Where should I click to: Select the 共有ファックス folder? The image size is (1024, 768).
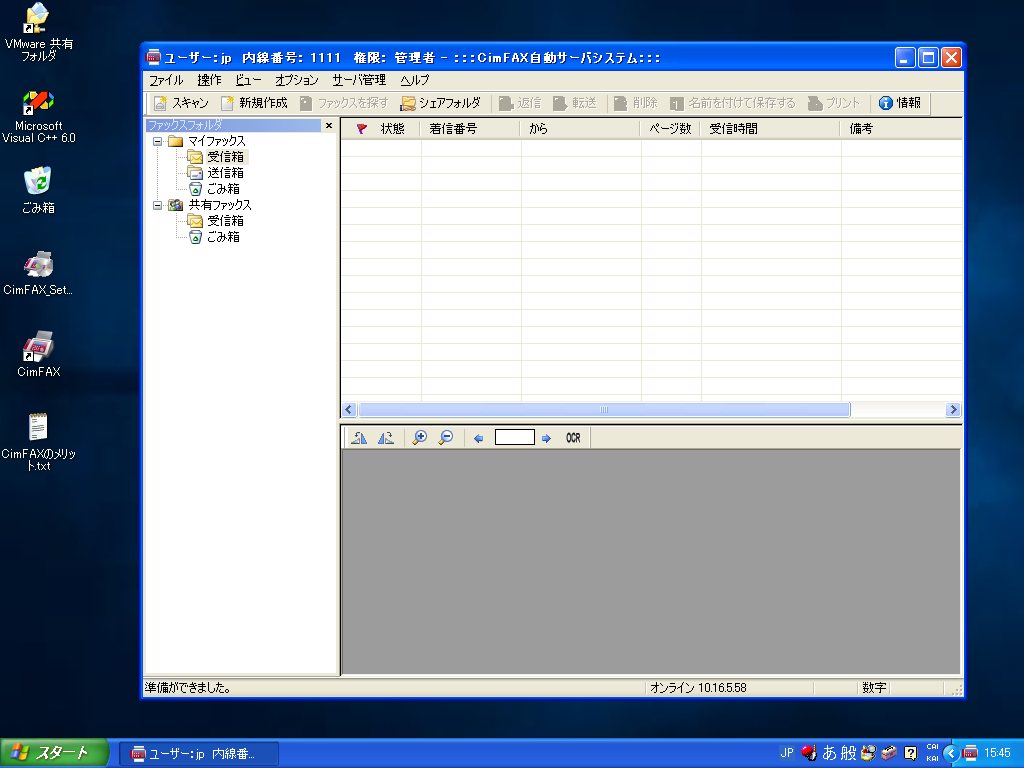point(220,205)
